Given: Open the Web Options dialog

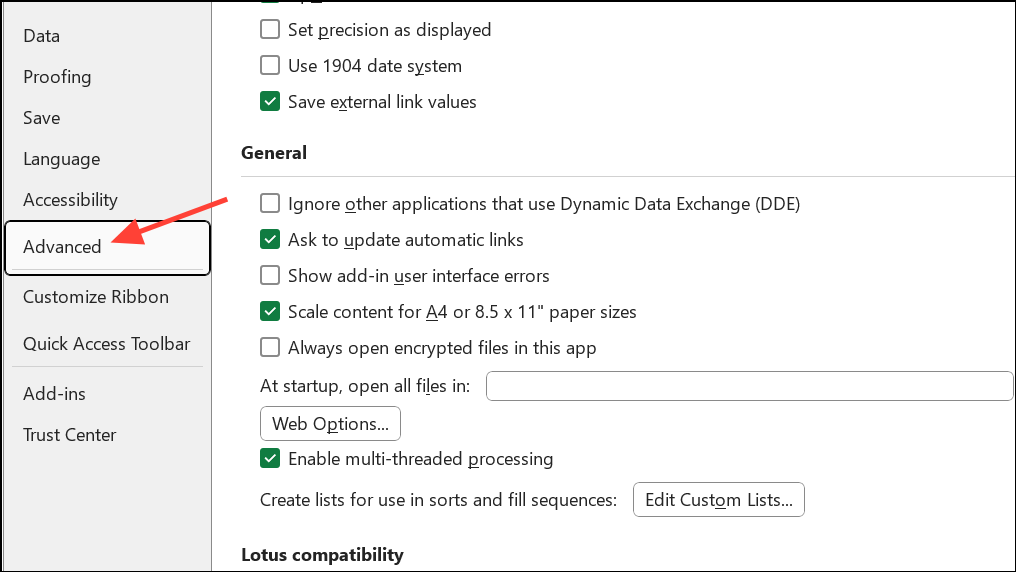Looking at the screenshot, I should (x=330, y=424).
